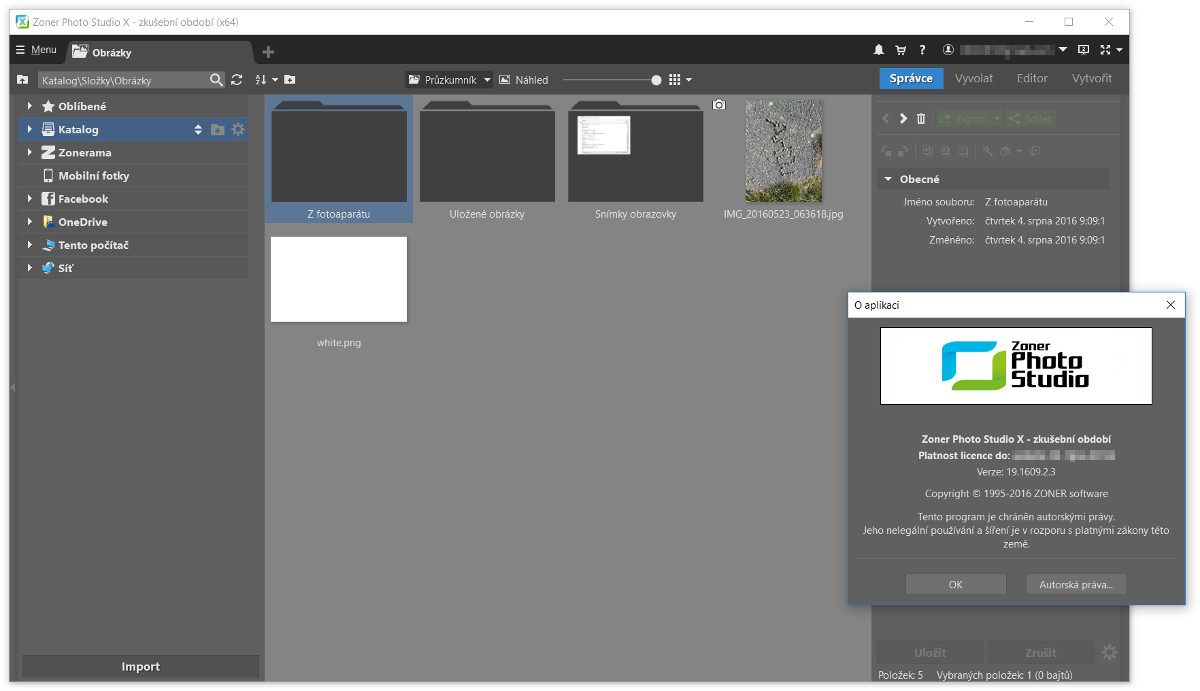The width and height of the screenshot is (1200, 691).
Task: Expand the Síť tree node
Action: [30, 268]
